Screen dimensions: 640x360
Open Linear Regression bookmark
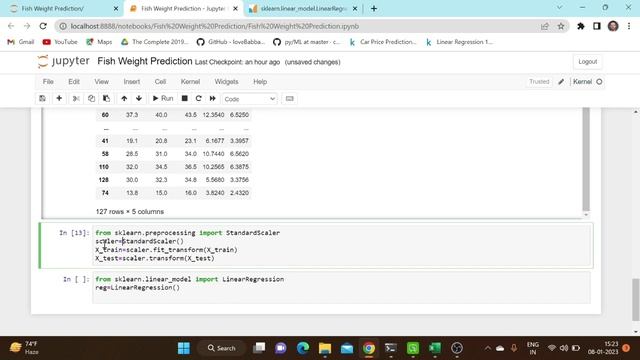459,42
